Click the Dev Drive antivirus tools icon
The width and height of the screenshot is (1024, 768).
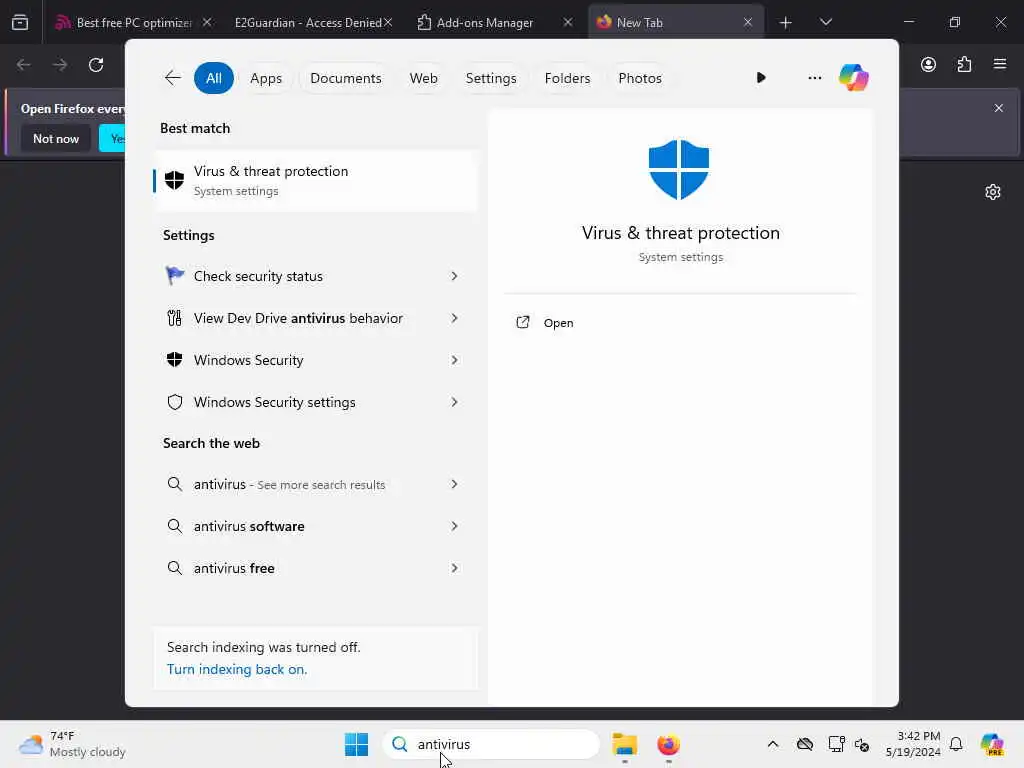click(x=174, y=318)
